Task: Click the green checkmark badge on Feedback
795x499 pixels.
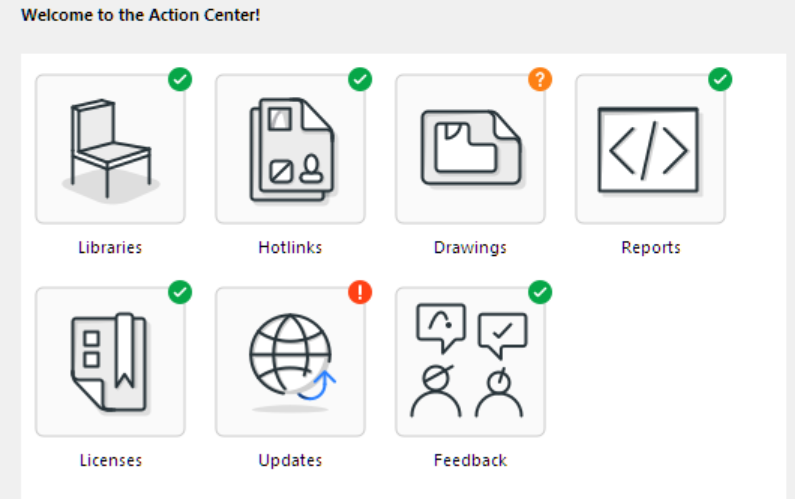Action: coord(540,293)
